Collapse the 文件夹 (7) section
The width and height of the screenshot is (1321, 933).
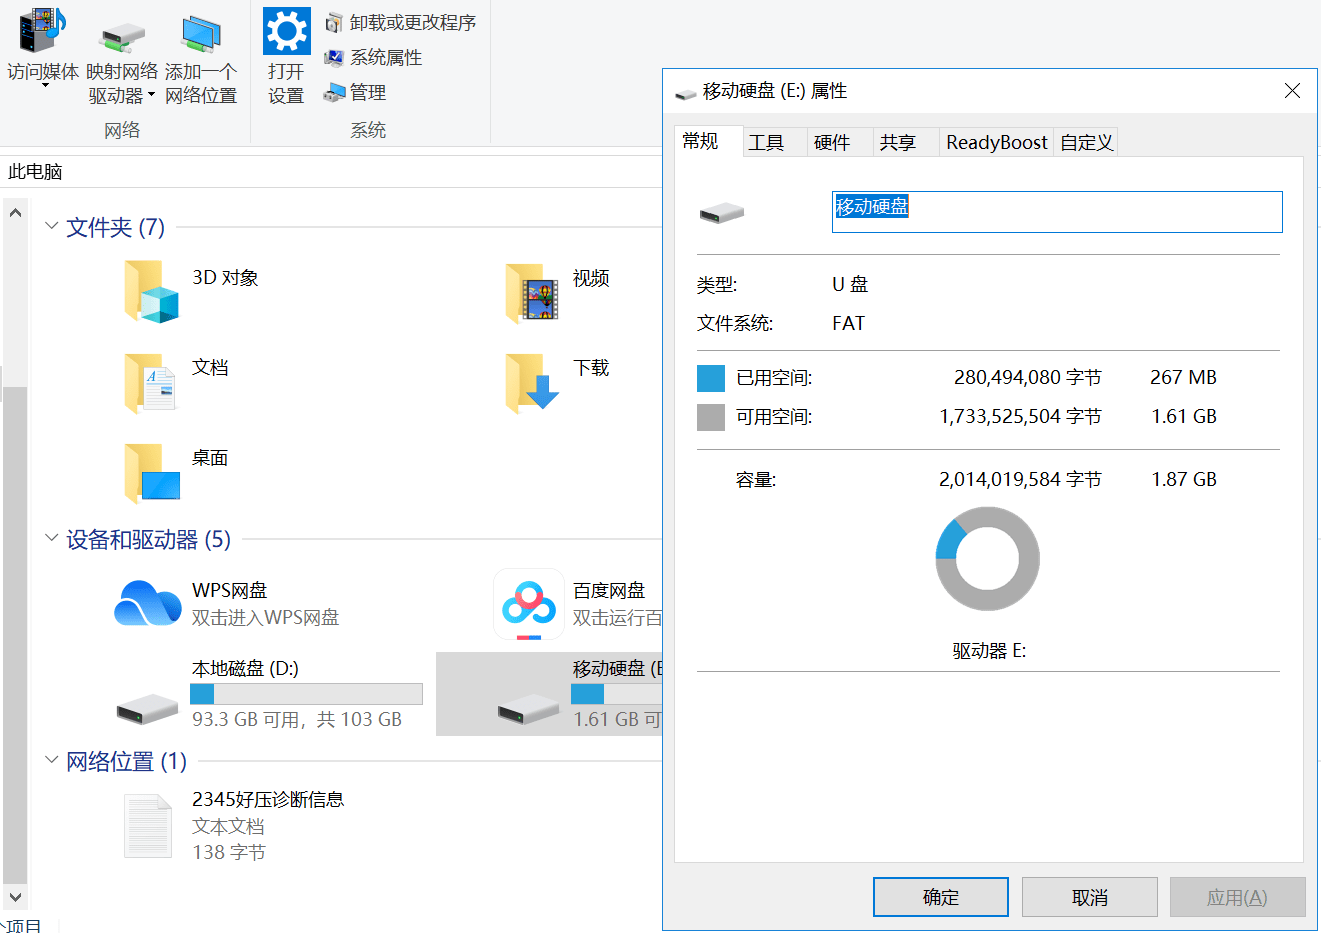(51, 227)
